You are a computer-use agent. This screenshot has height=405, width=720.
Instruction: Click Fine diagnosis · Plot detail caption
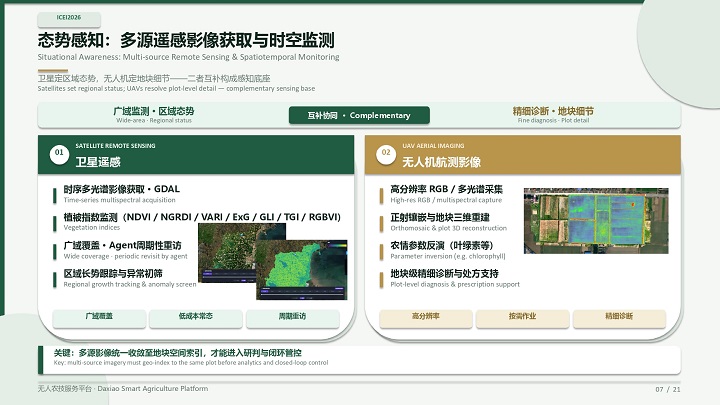553,120
